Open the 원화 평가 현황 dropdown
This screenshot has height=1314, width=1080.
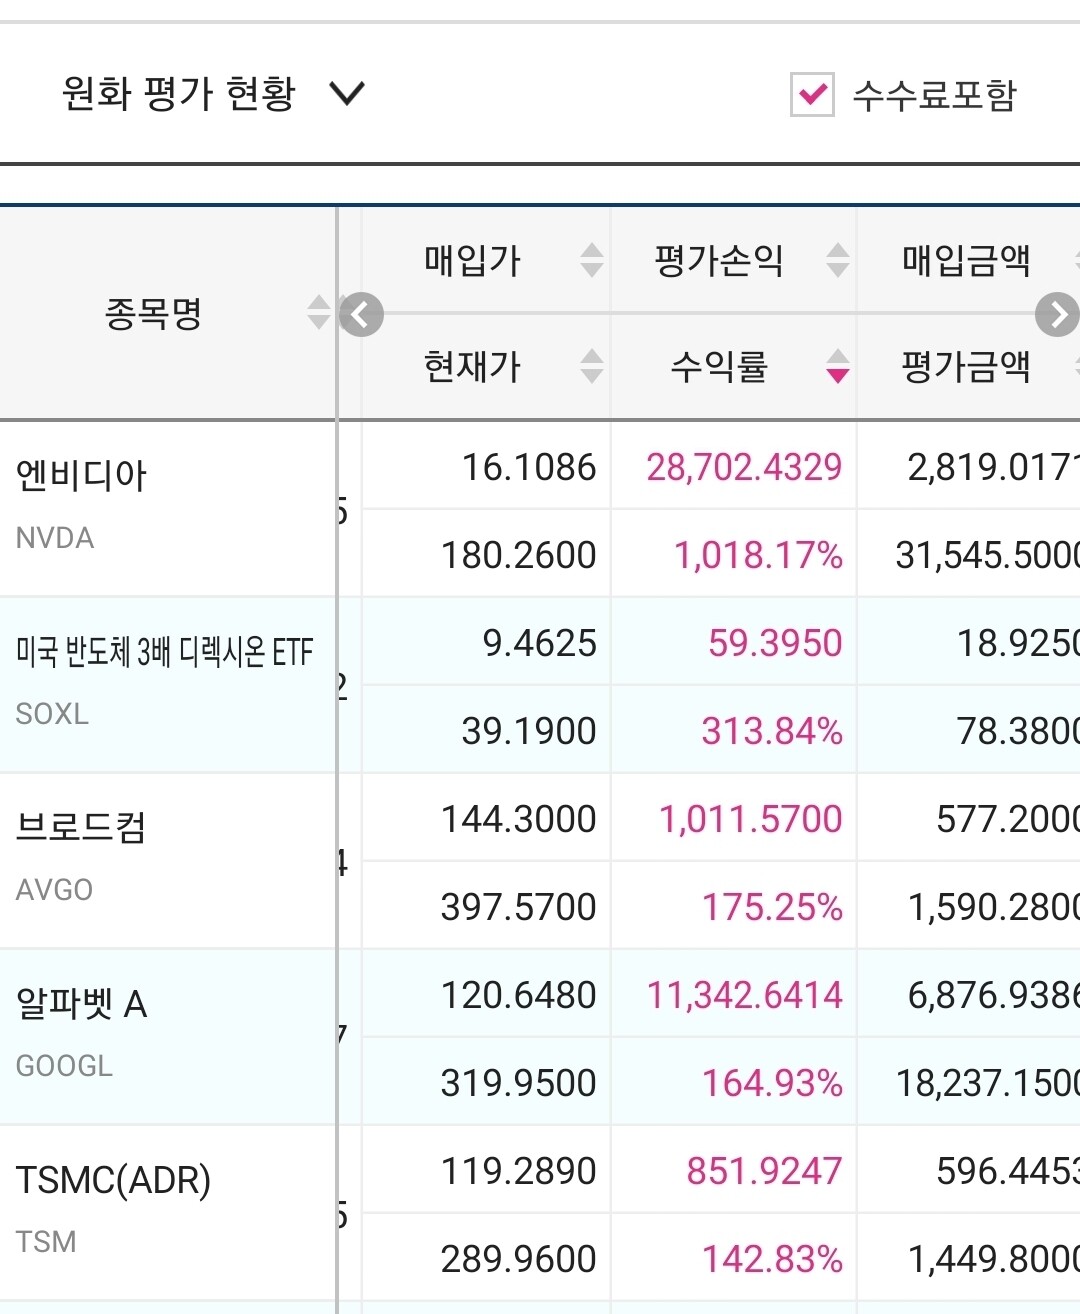click(214, 94)
